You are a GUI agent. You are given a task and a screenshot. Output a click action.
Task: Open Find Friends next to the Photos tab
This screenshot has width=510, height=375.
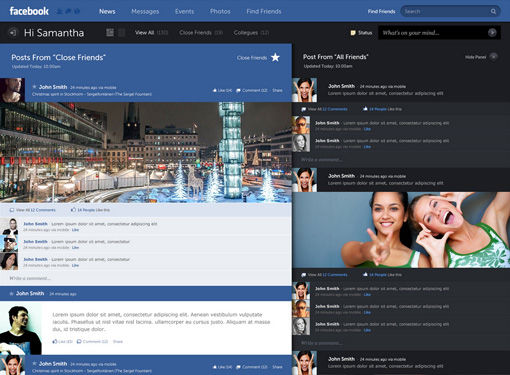264,11
